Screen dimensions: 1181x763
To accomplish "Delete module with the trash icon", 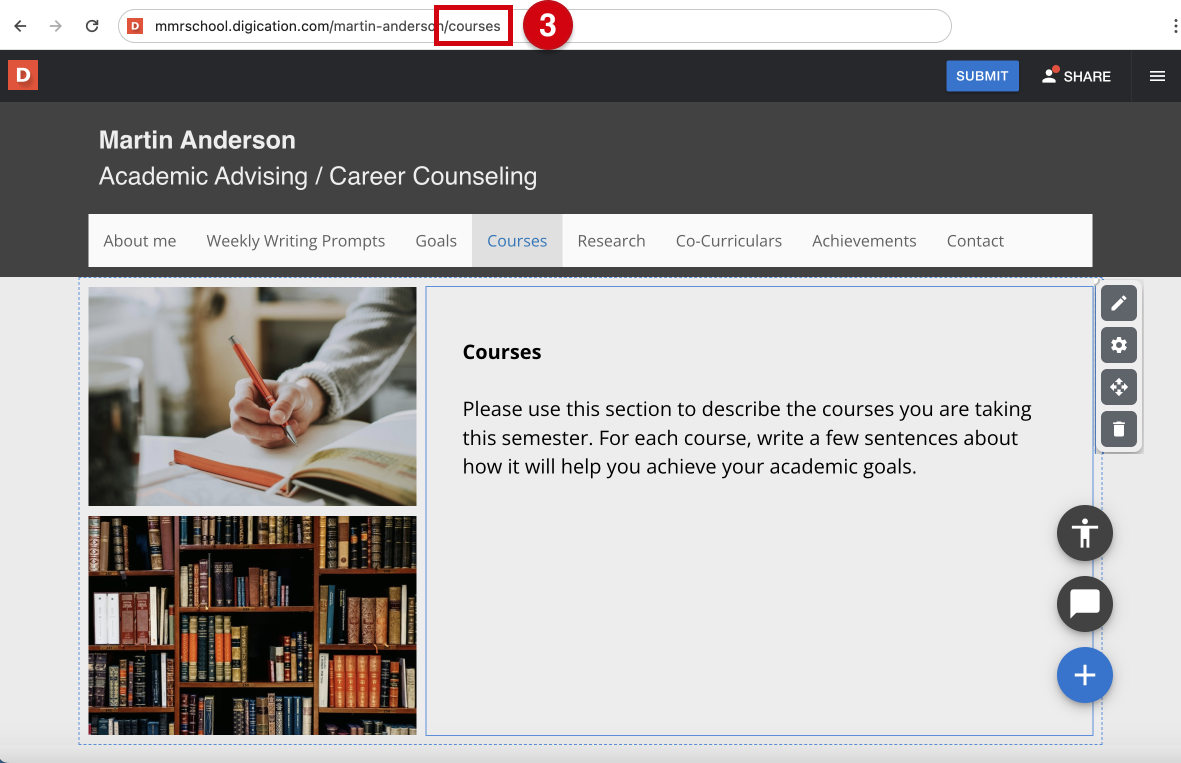I will [x=1119, y=429].
